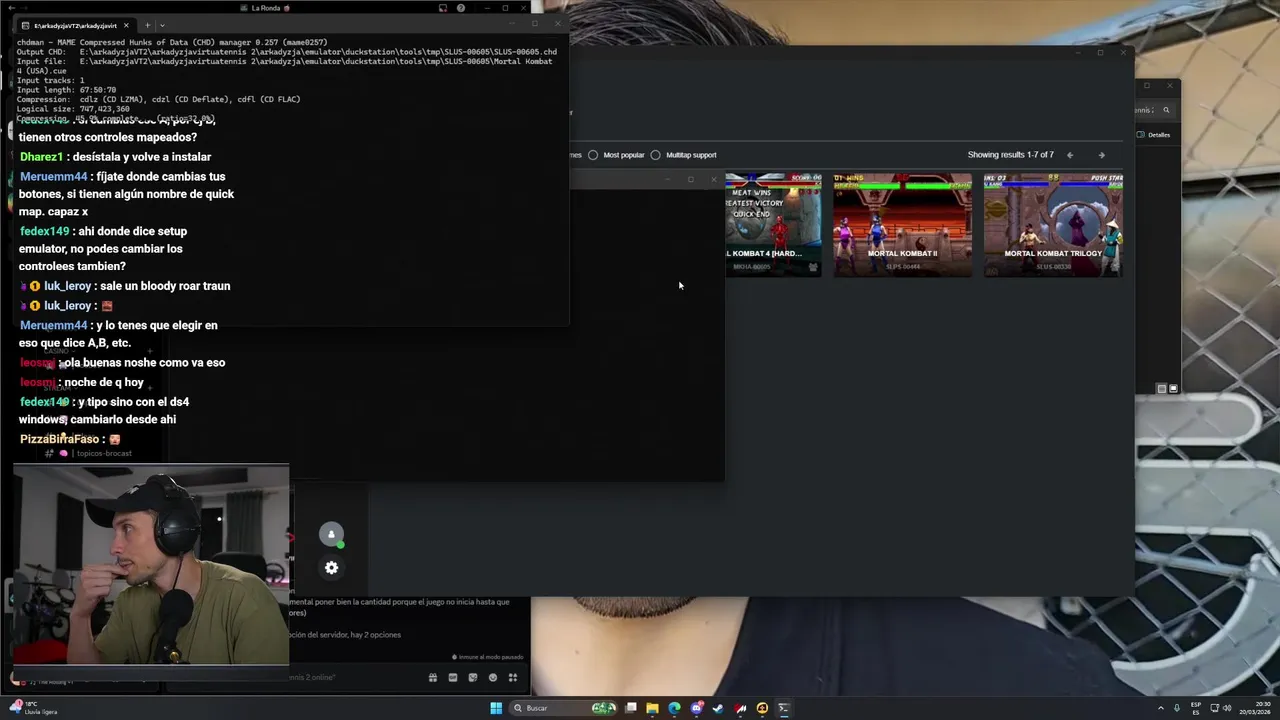Click the search magnifier icon in back window
The height and width of the screenshot is (720, 1280).
pyautogui.click(x=1166, y=110)
